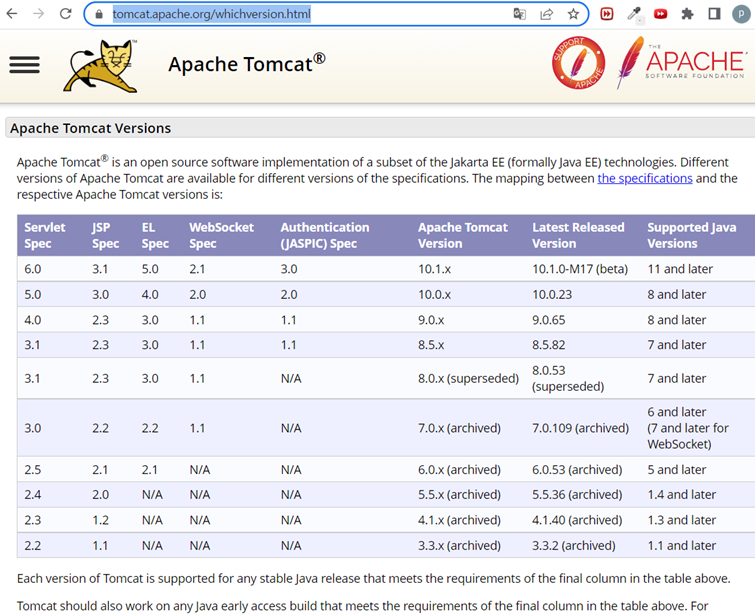The image size is (755, 615).
Task: Go forward one page
Action: (39, 13)
